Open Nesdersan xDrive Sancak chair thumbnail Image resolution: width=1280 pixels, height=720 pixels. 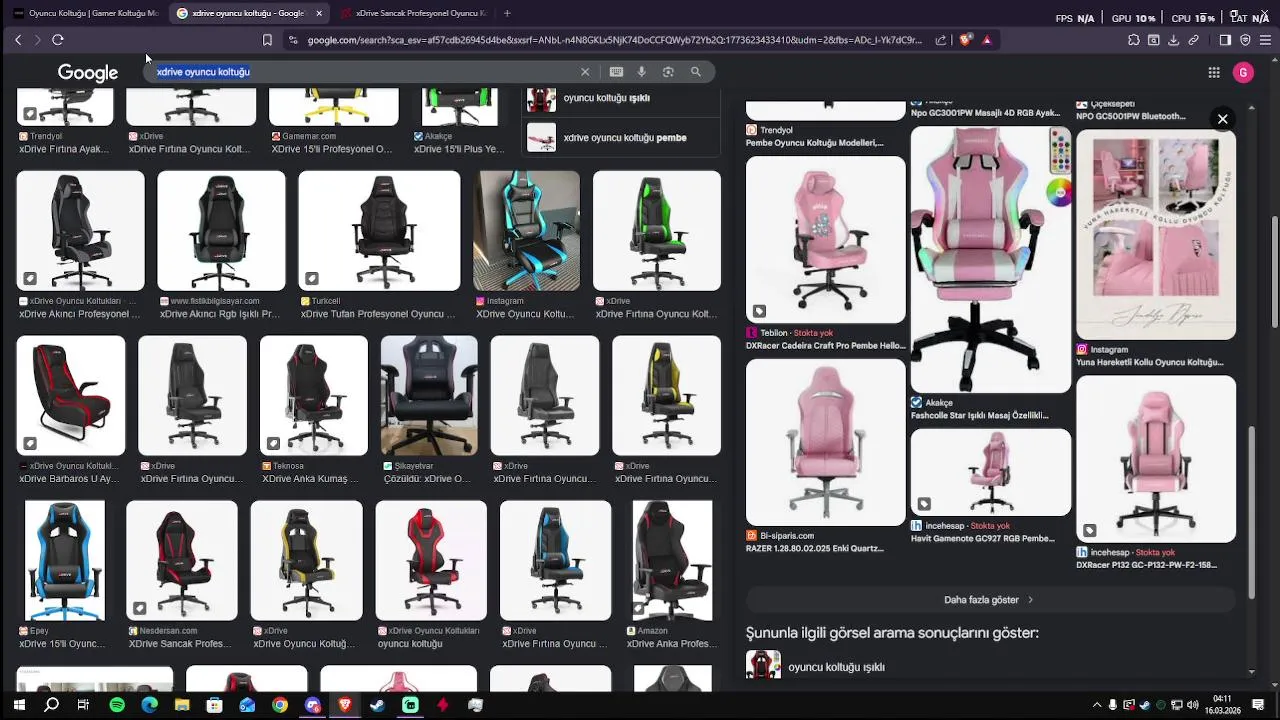(182, 560)
